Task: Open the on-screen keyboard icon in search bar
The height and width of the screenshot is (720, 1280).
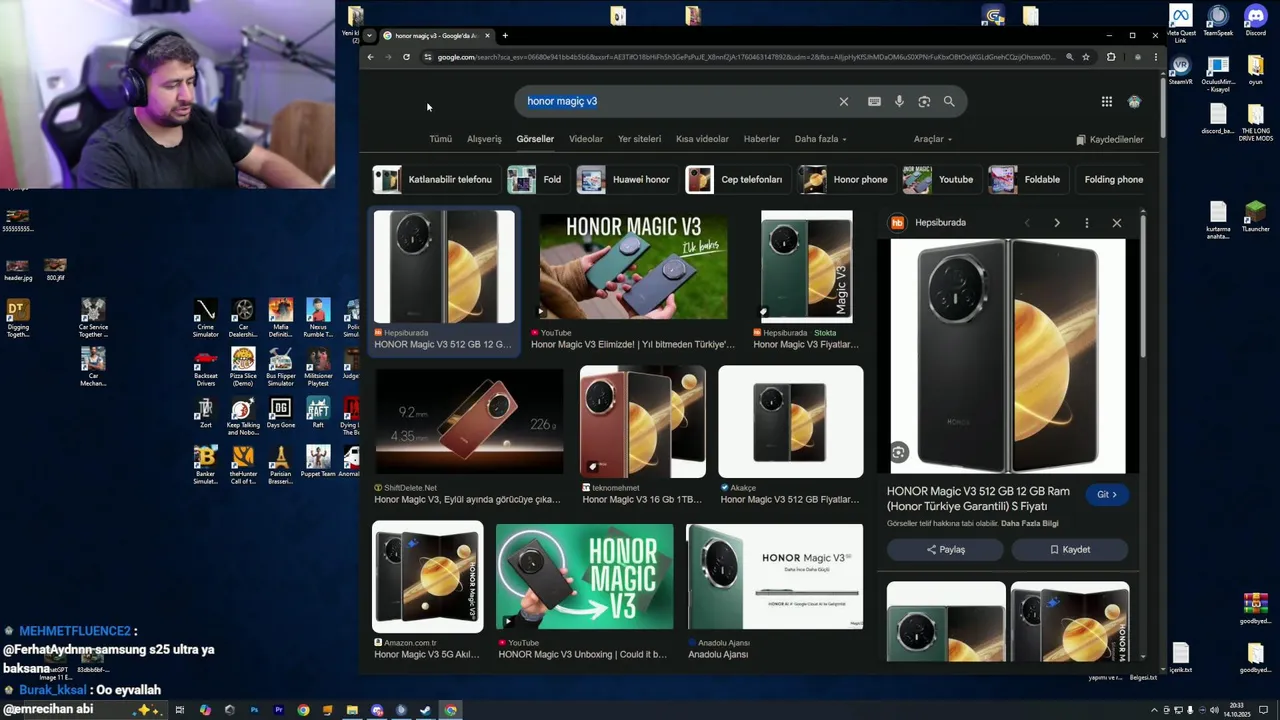Action: click(x=874, y=101)
